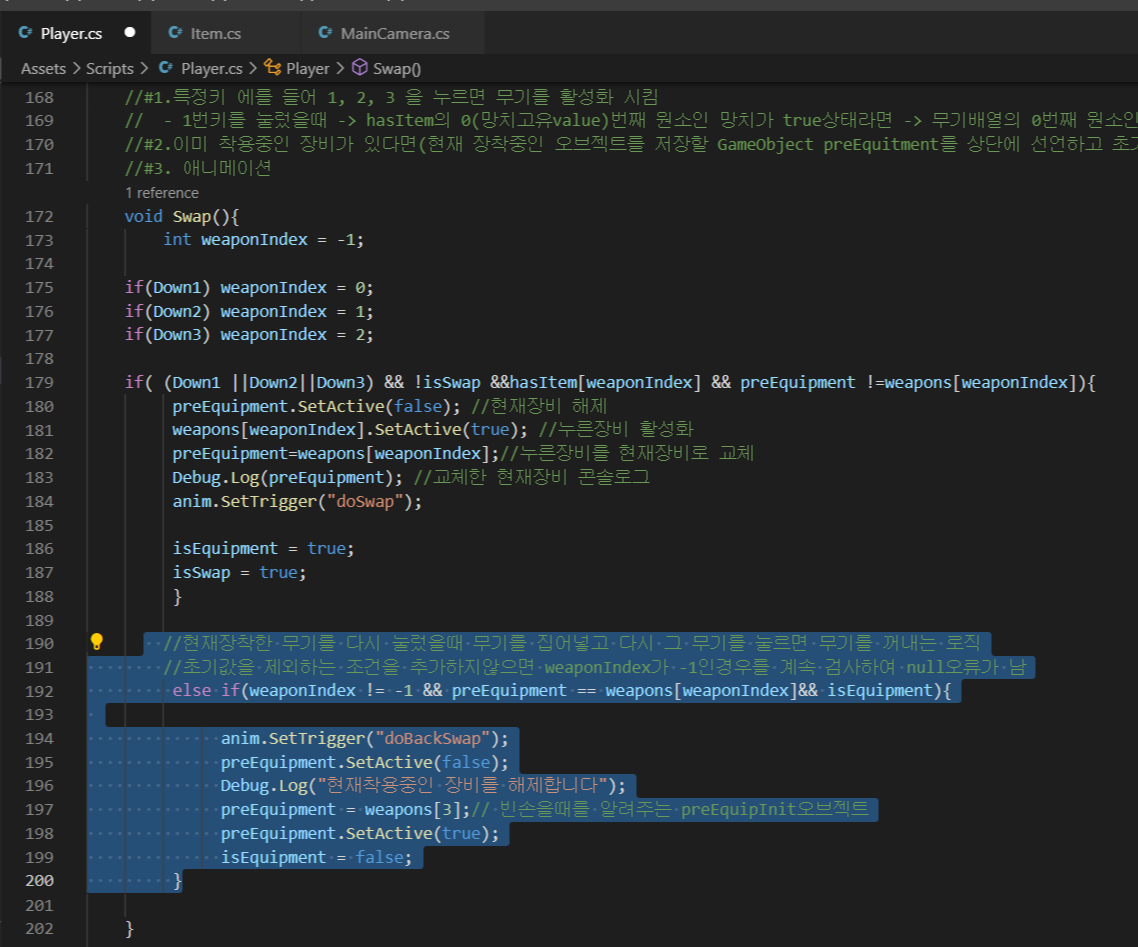Click 'isEquipment = true;' line

[x=263, y=549]
